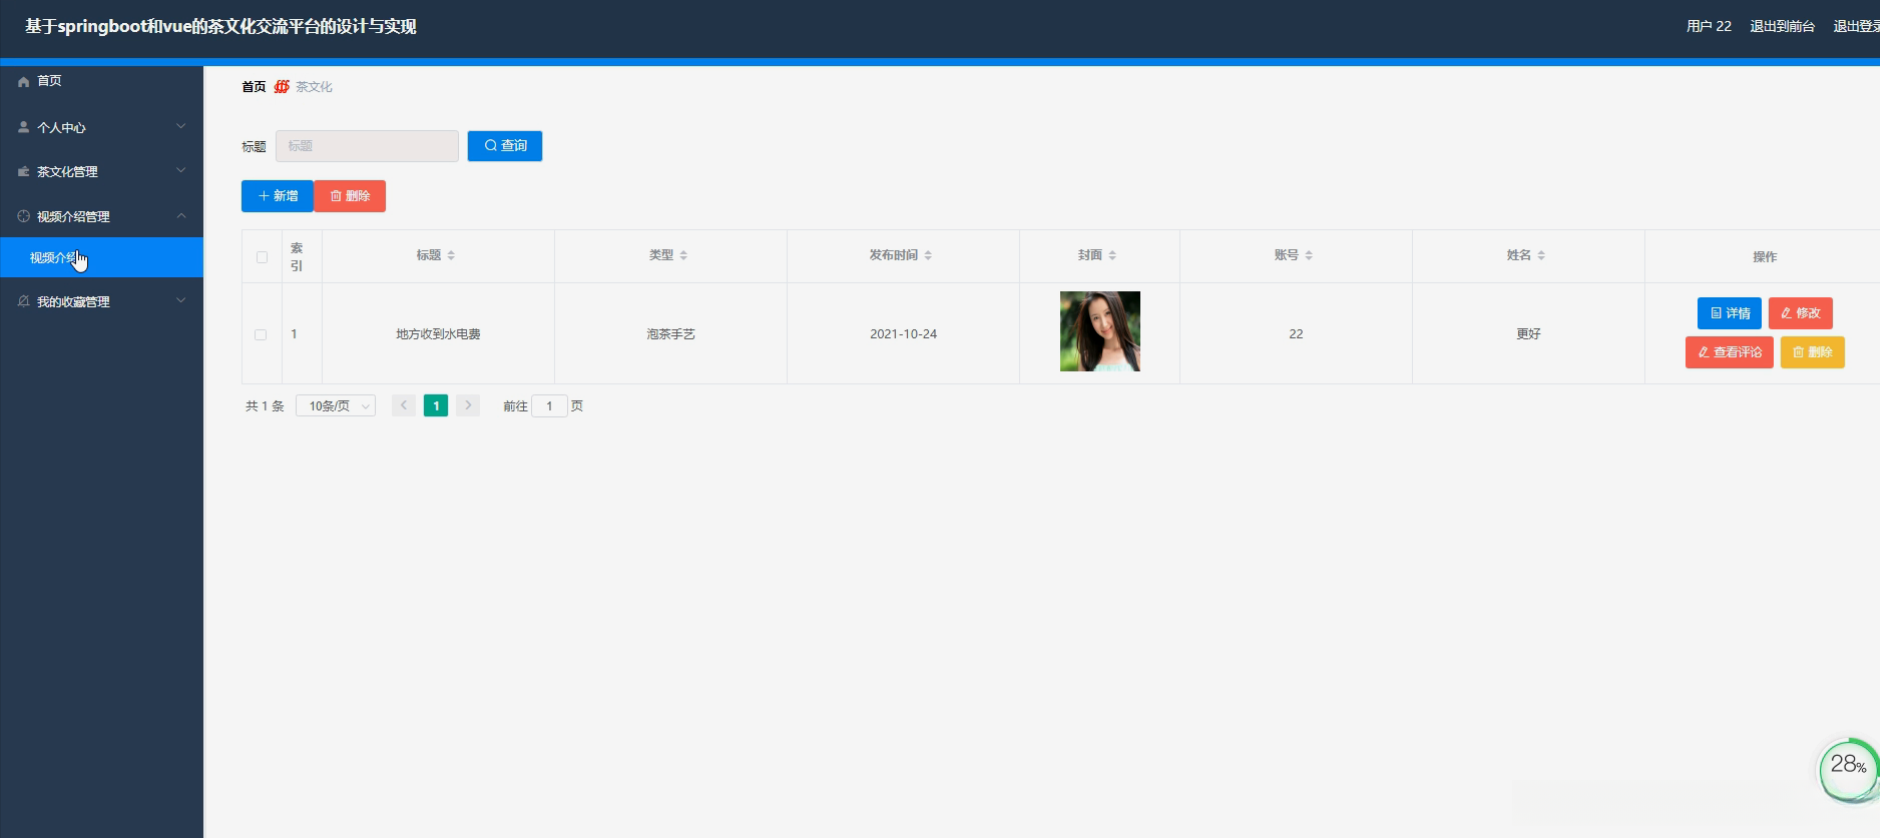Click the date cell 2021-10-24
The height and width of the screenshot is (838, 1880).
coord(903,334)
